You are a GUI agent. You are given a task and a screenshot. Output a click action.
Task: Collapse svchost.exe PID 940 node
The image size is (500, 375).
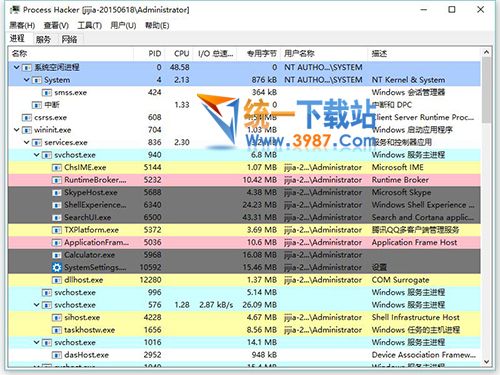[37, 155]
